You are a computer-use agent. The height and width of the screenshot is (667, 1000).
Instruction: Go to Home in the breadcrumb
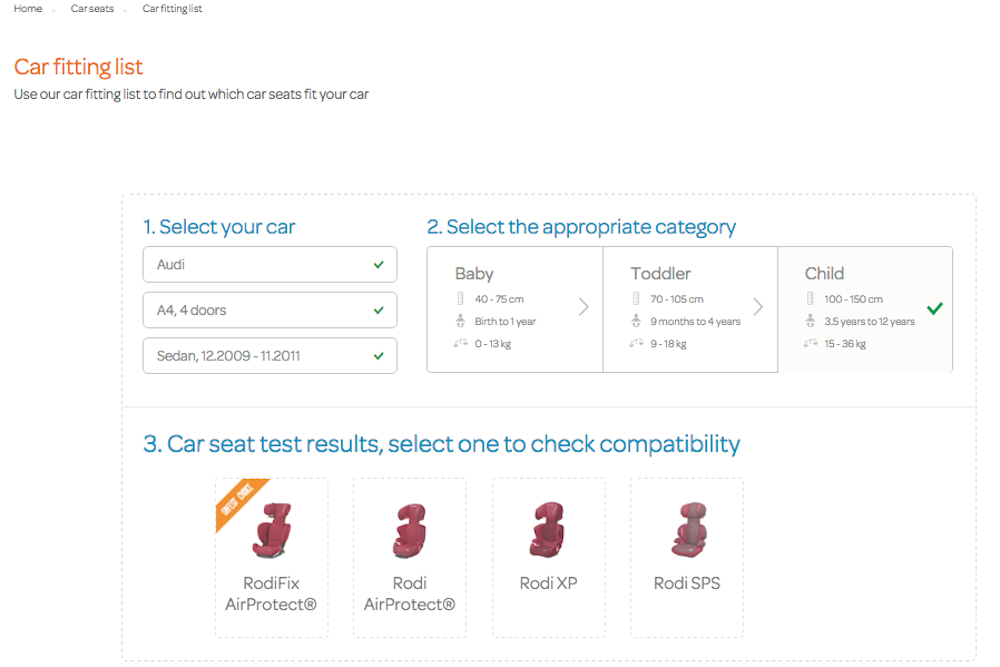point(28,8)
